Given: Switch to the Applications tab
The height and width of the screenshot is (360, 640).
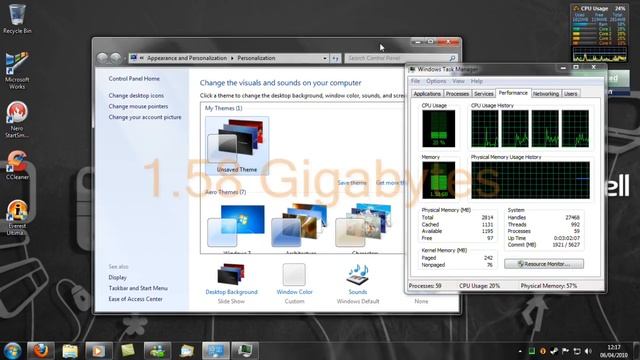Looking at the screenshot, I should [427, 94].
